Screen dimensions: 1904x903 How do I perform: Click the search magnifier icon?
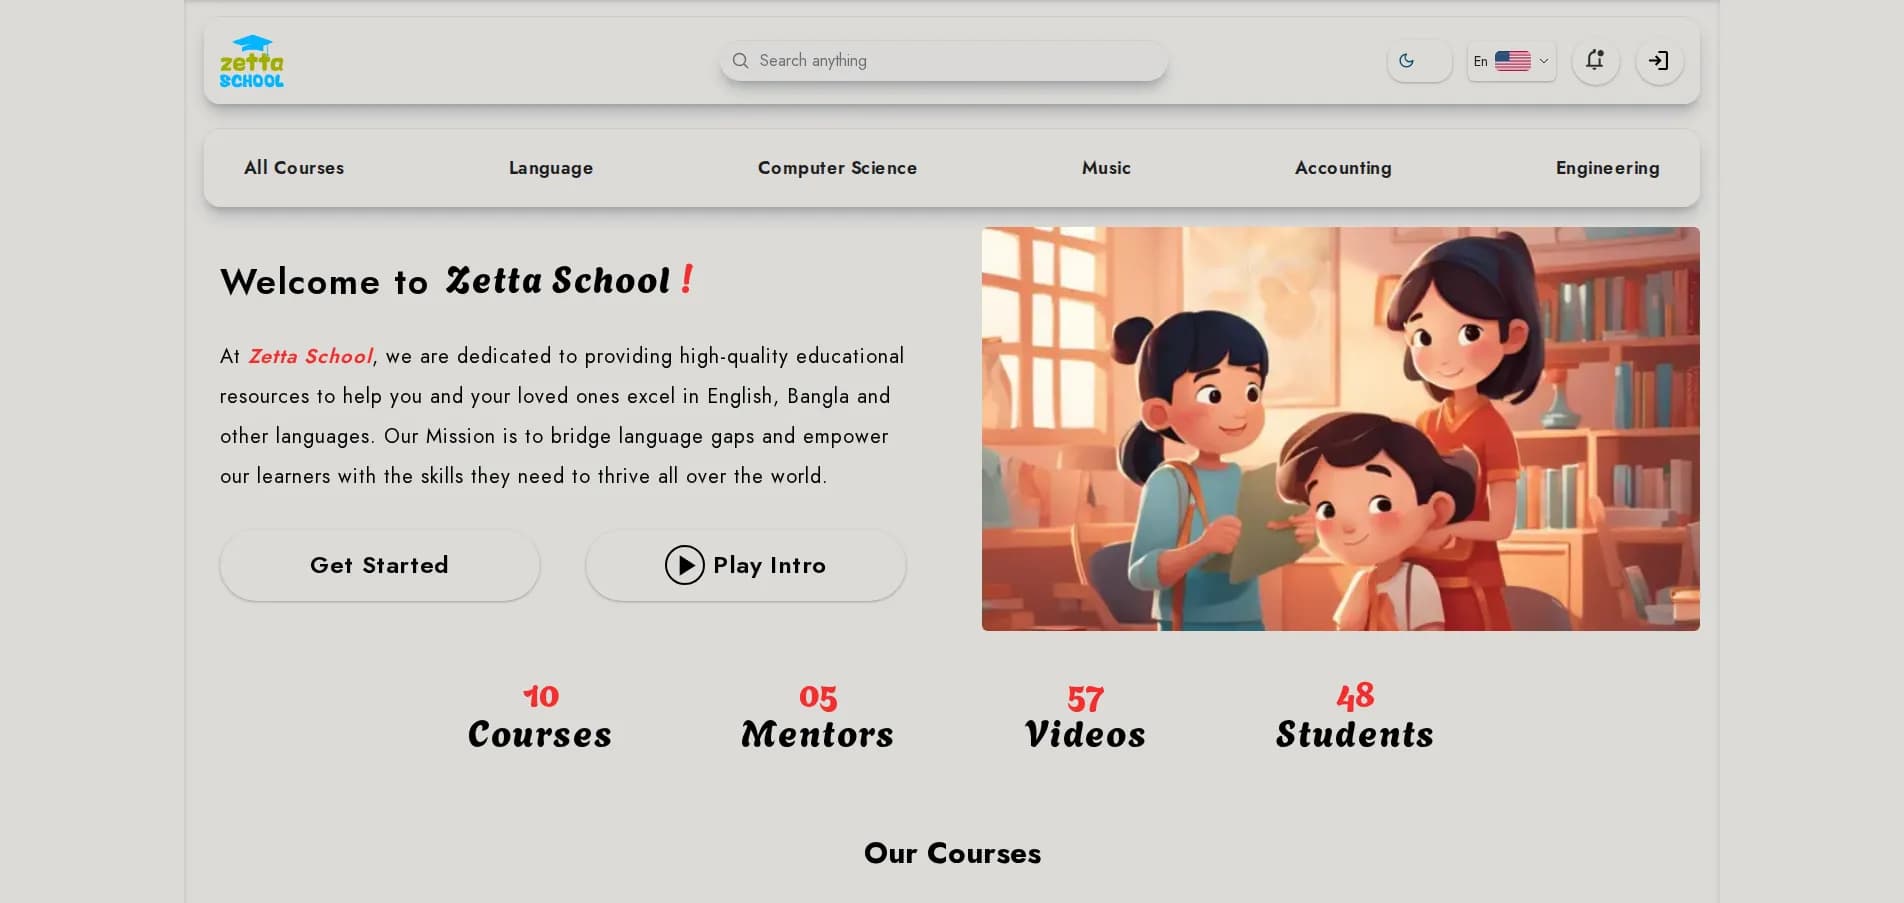coord(740,61)
